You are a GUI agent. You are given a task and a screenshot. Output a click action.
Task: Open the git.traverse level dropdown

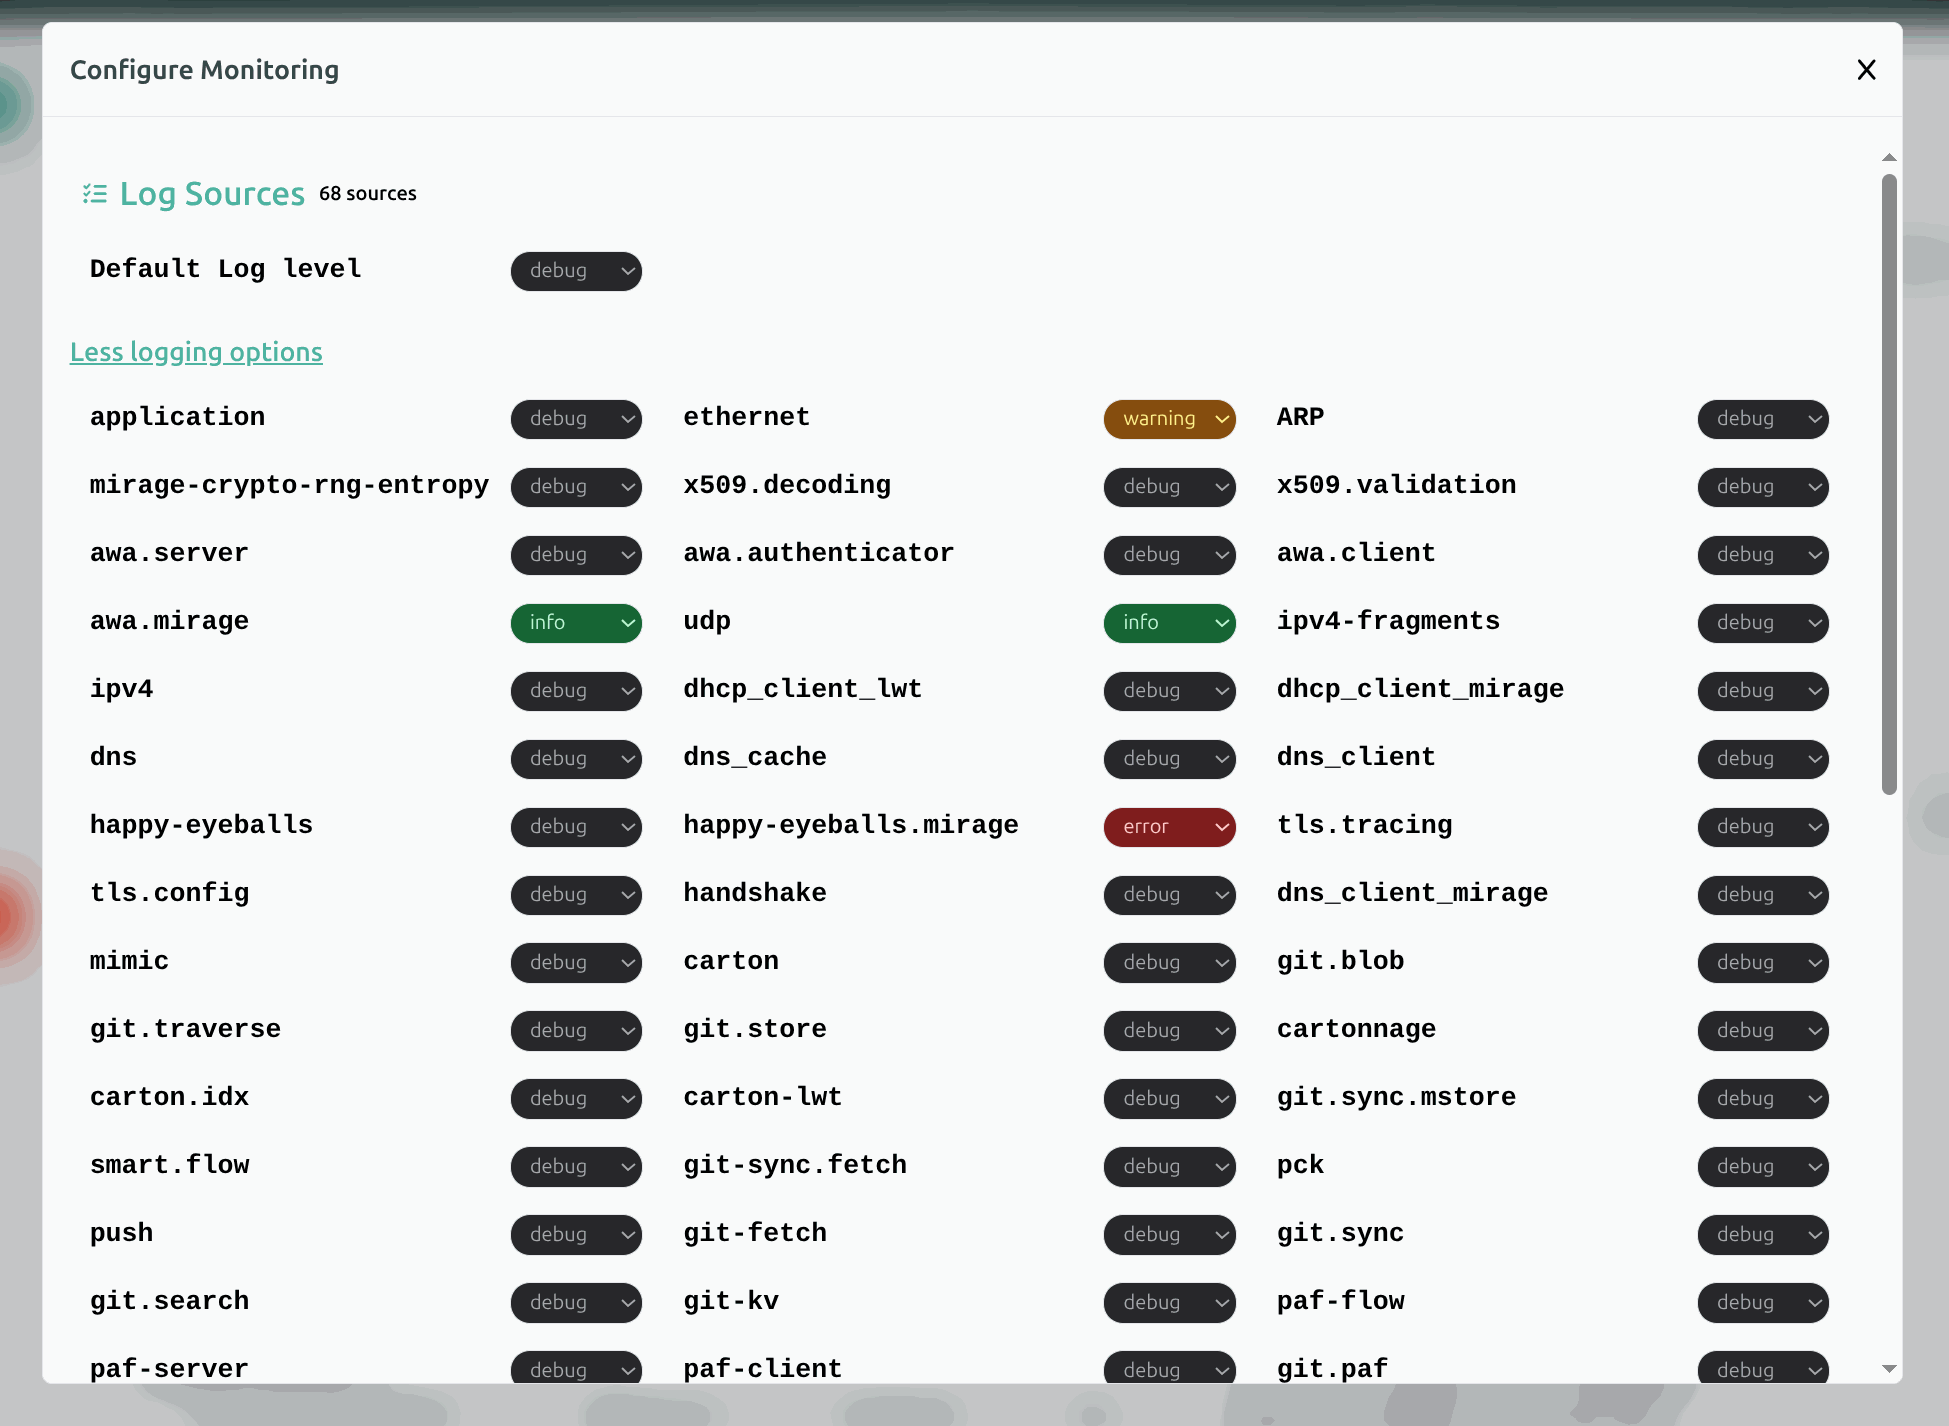tap(576, 1031)
